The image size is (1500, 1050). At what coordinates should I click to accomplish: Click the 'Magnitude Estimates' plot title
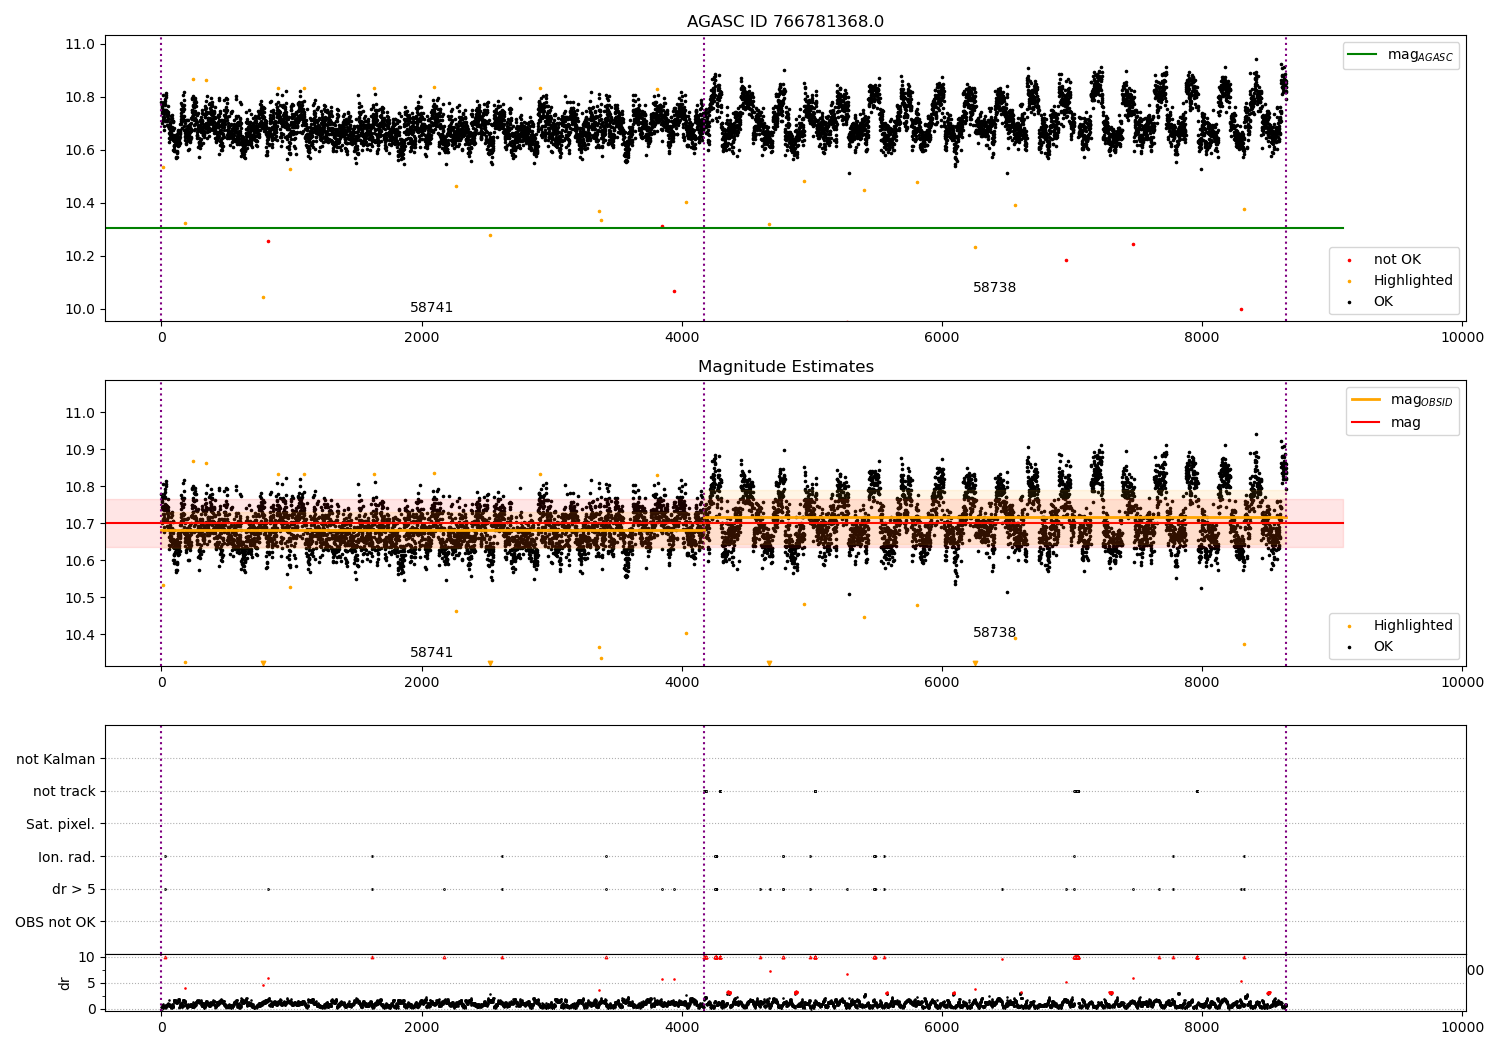[x=785, y=367]
